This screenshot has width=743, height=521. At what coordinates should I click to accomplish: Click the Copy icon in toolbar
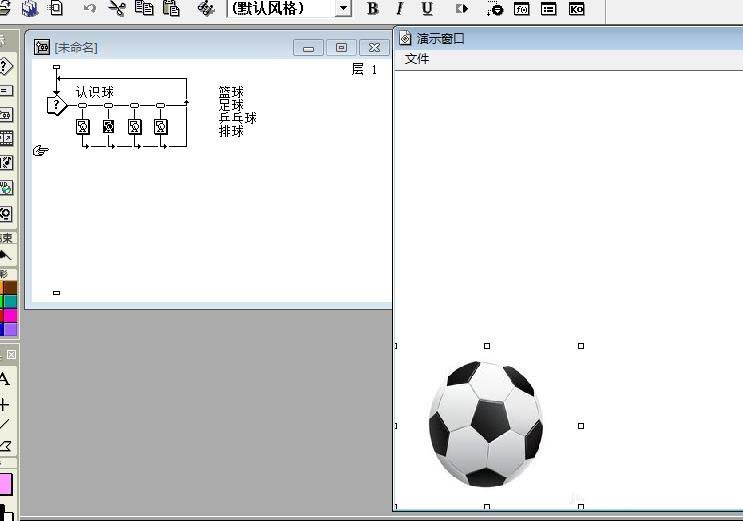pyautogui.click(x=144, y=8)
